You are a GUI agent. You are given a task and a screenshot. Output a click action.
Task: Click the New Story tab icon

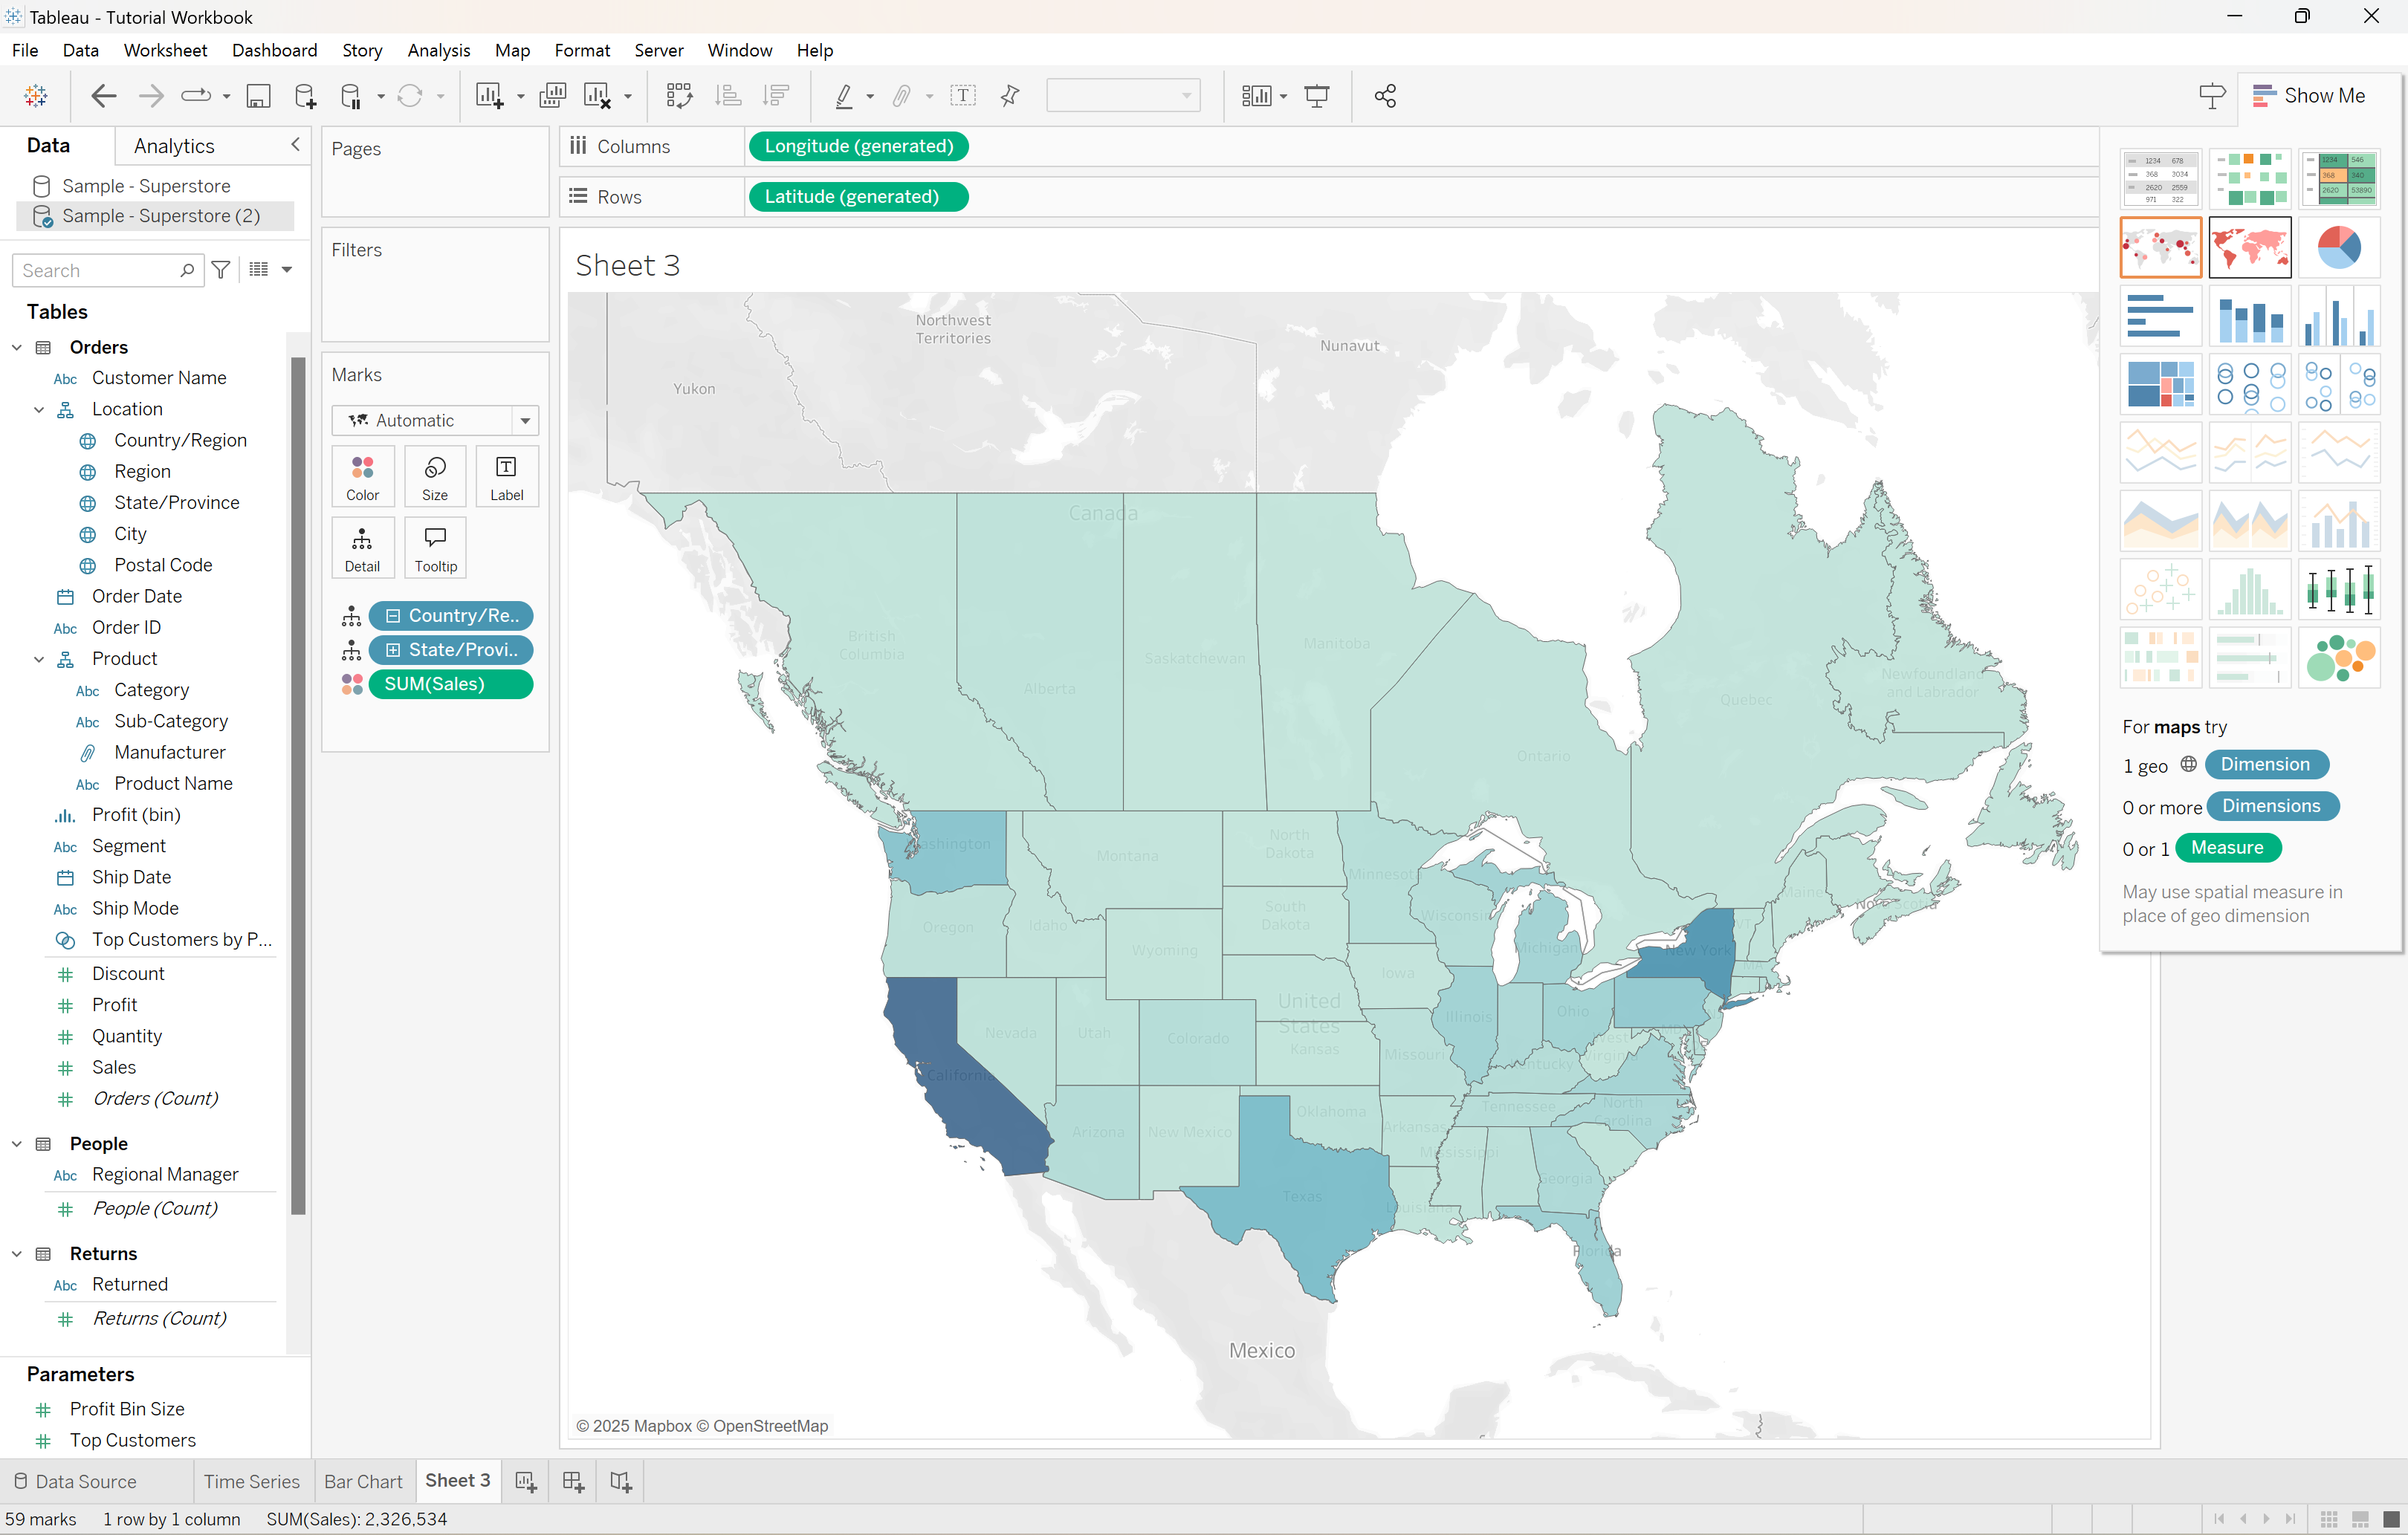click(621, 1481)
